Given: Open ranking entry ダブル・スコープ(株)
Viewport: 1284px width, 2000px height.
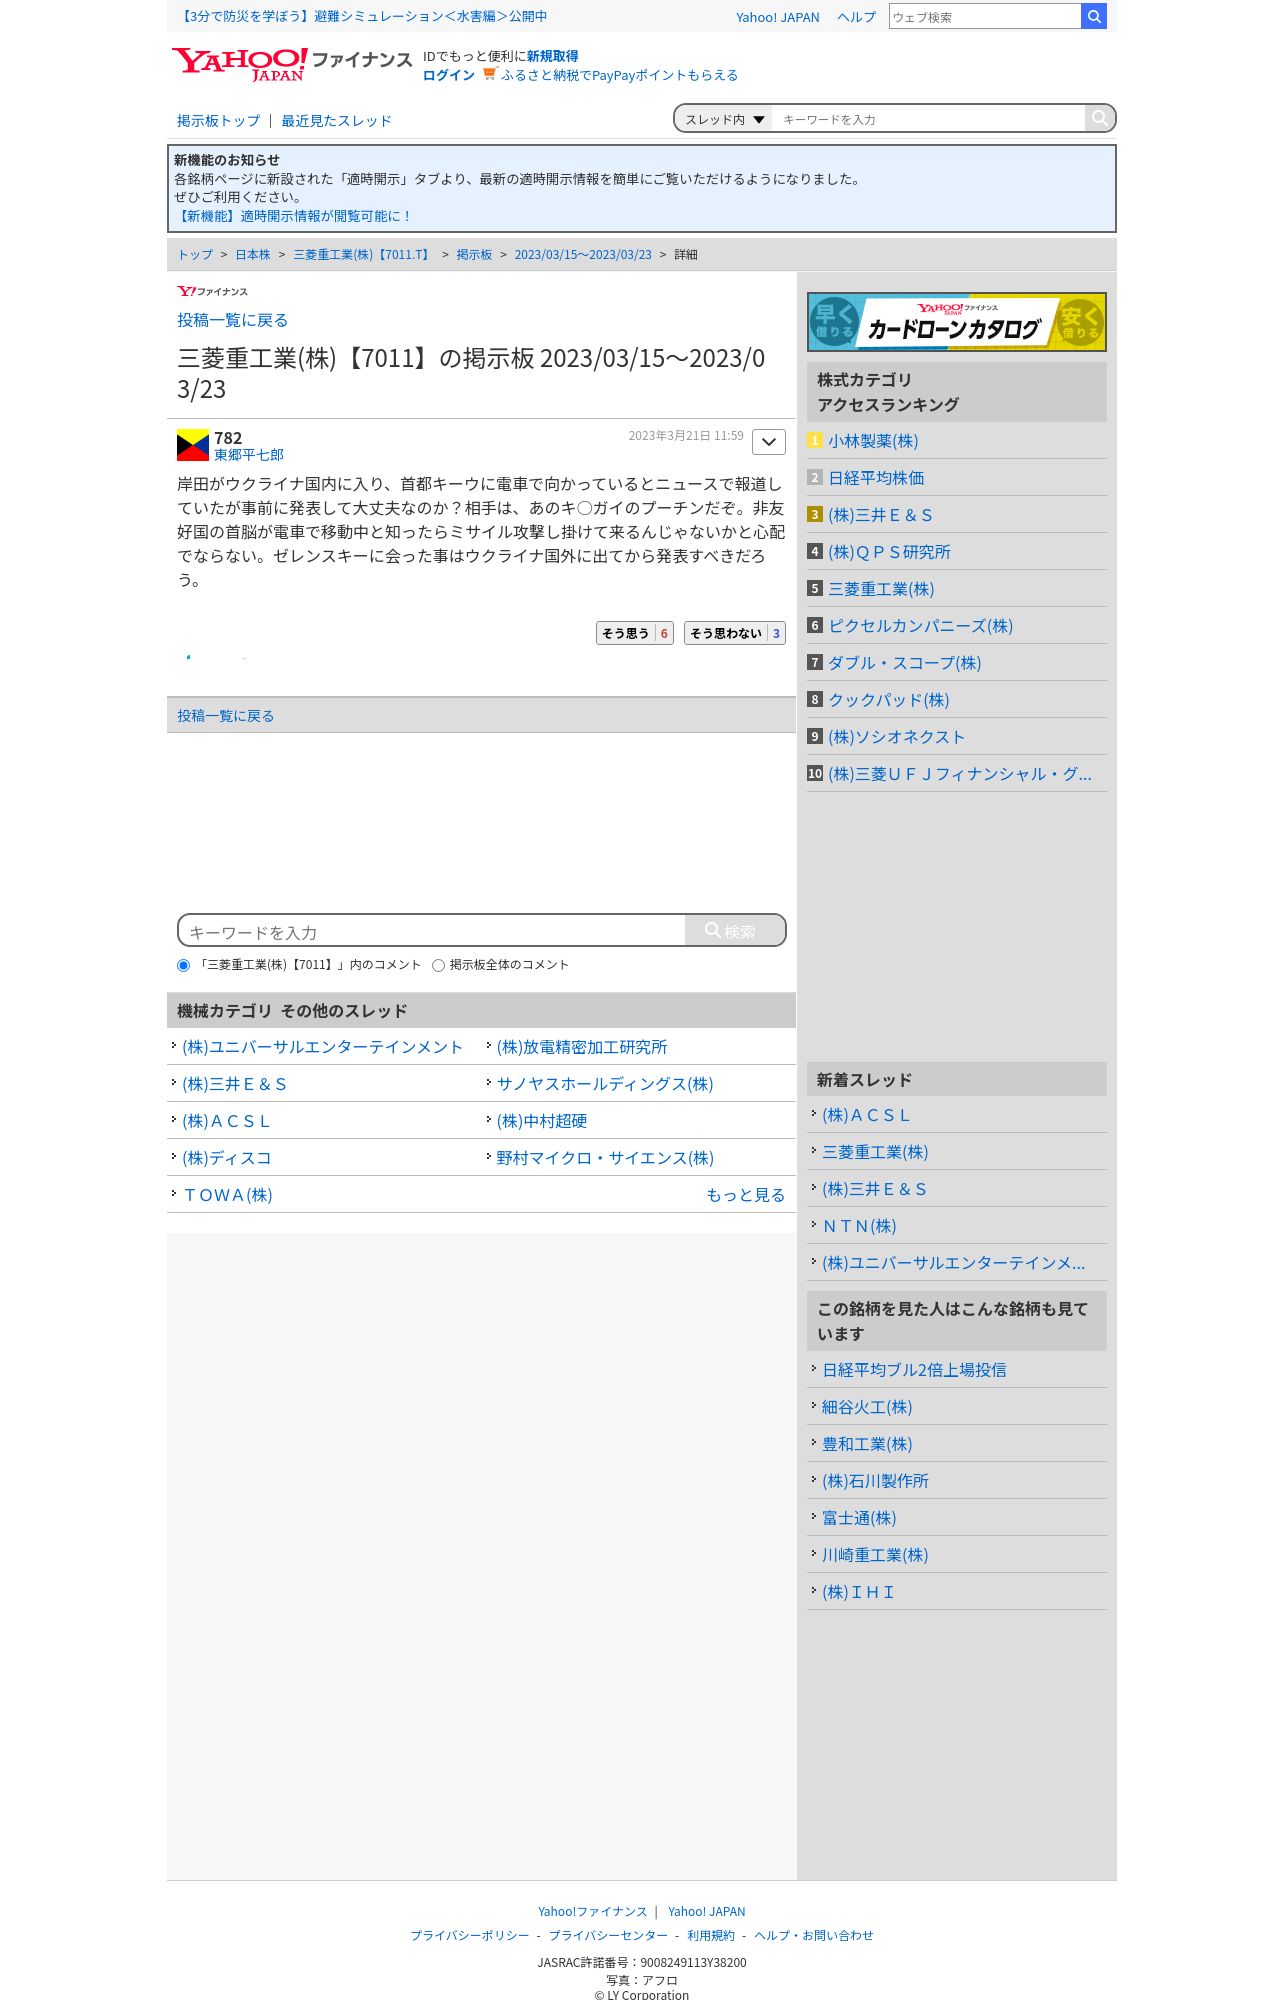Looking at the screenshot, I should (904, 663).
